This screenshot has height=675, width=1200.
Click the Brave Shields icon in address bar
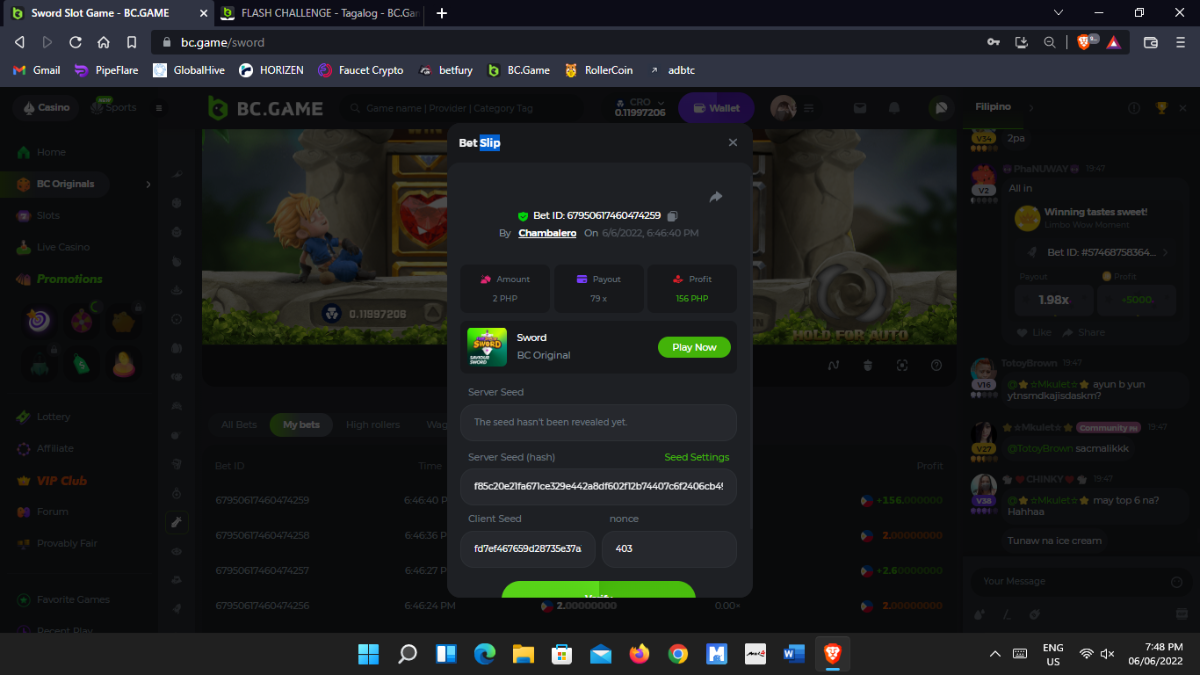(1084, 42)
